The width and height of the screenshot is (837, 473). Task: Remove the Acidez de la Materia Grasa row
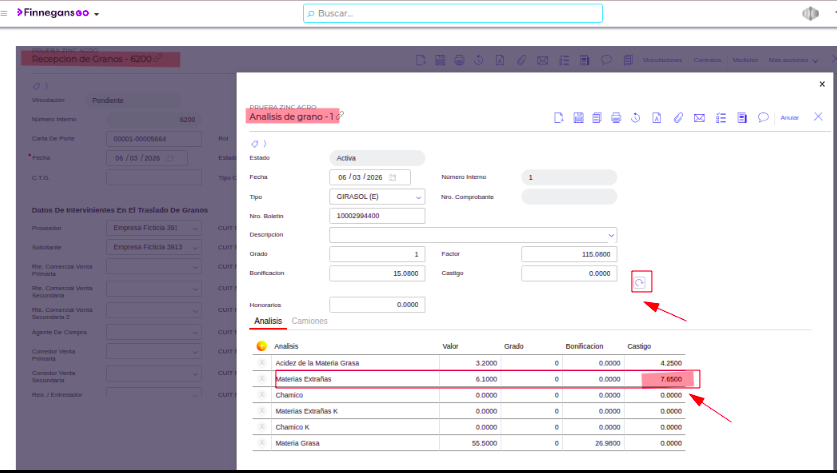click(x=262, y=363)
